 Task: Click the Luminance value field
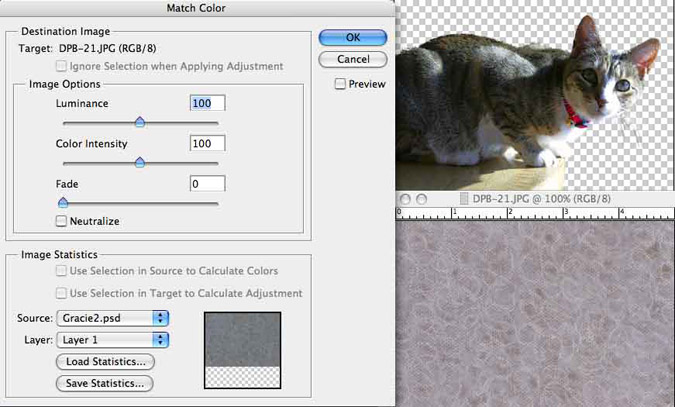[x=207, y=103]
